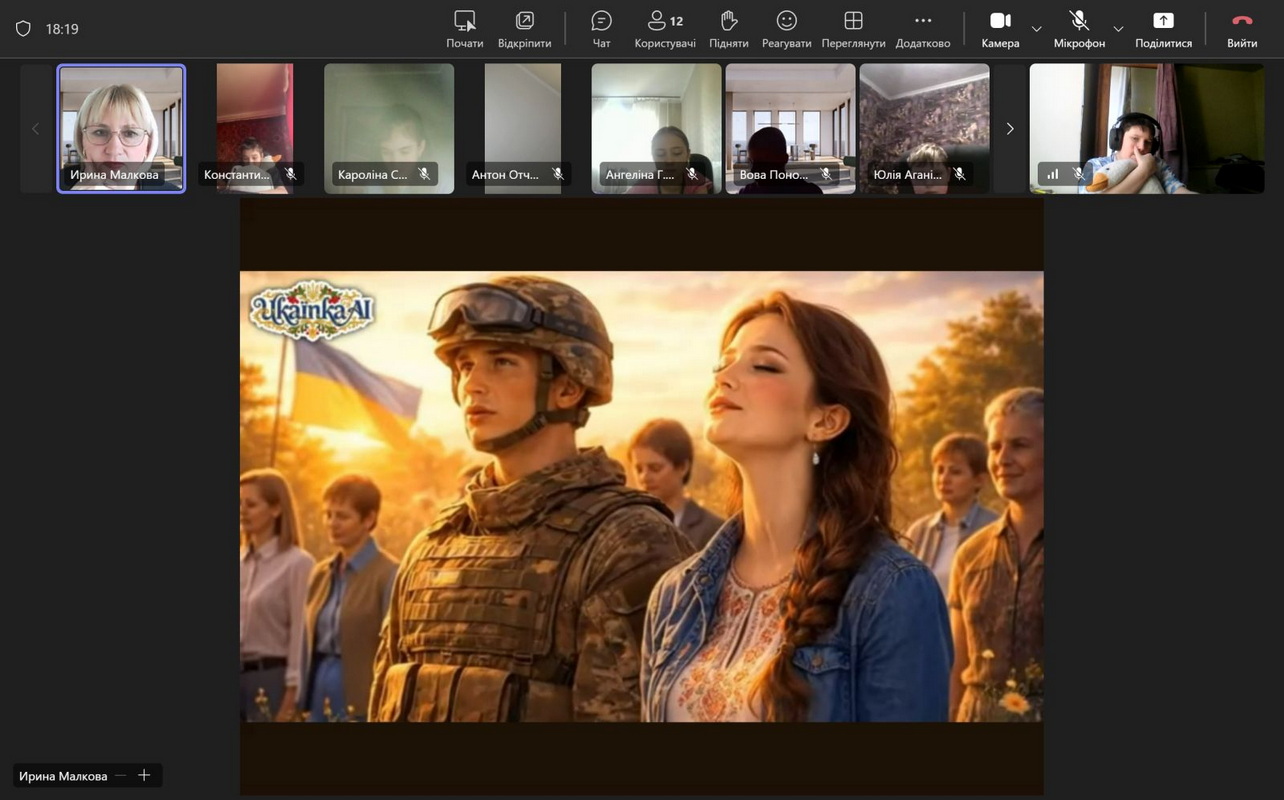Image resolution: width=1284 pixels, height=800 pixels.
Task: Zoom out with minus next to Ирина Малкова
Action: click(x=121, y=775)
